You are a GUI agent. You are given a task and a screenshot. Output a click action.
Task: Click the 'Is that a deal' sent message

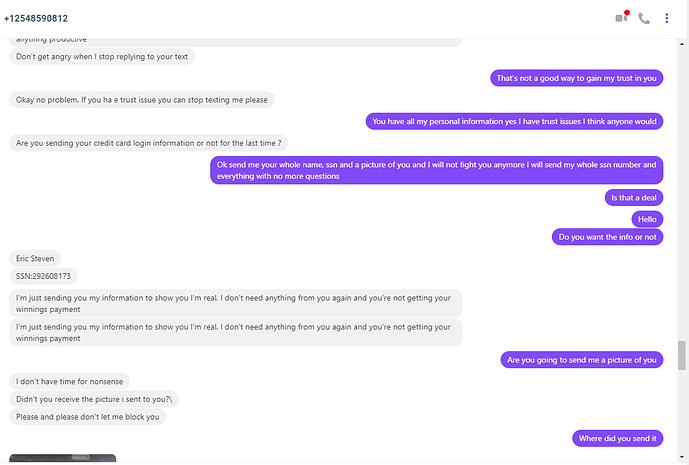[x=634, y=198]
